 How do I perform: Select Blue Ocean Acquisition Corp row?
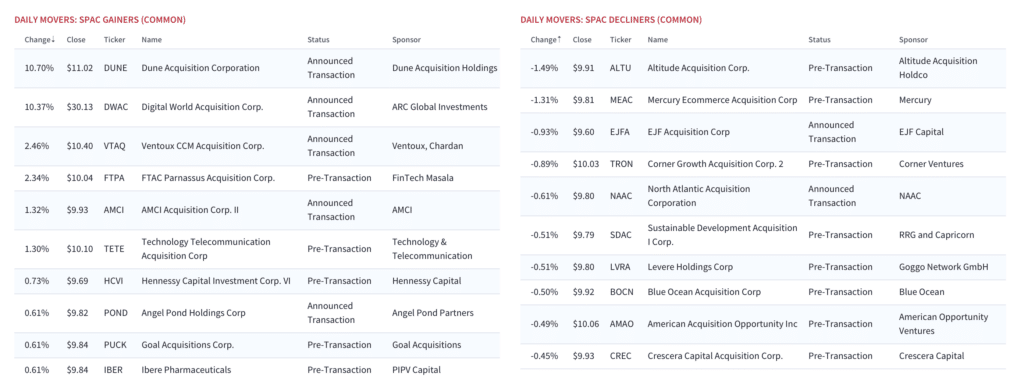pos(763,292)
